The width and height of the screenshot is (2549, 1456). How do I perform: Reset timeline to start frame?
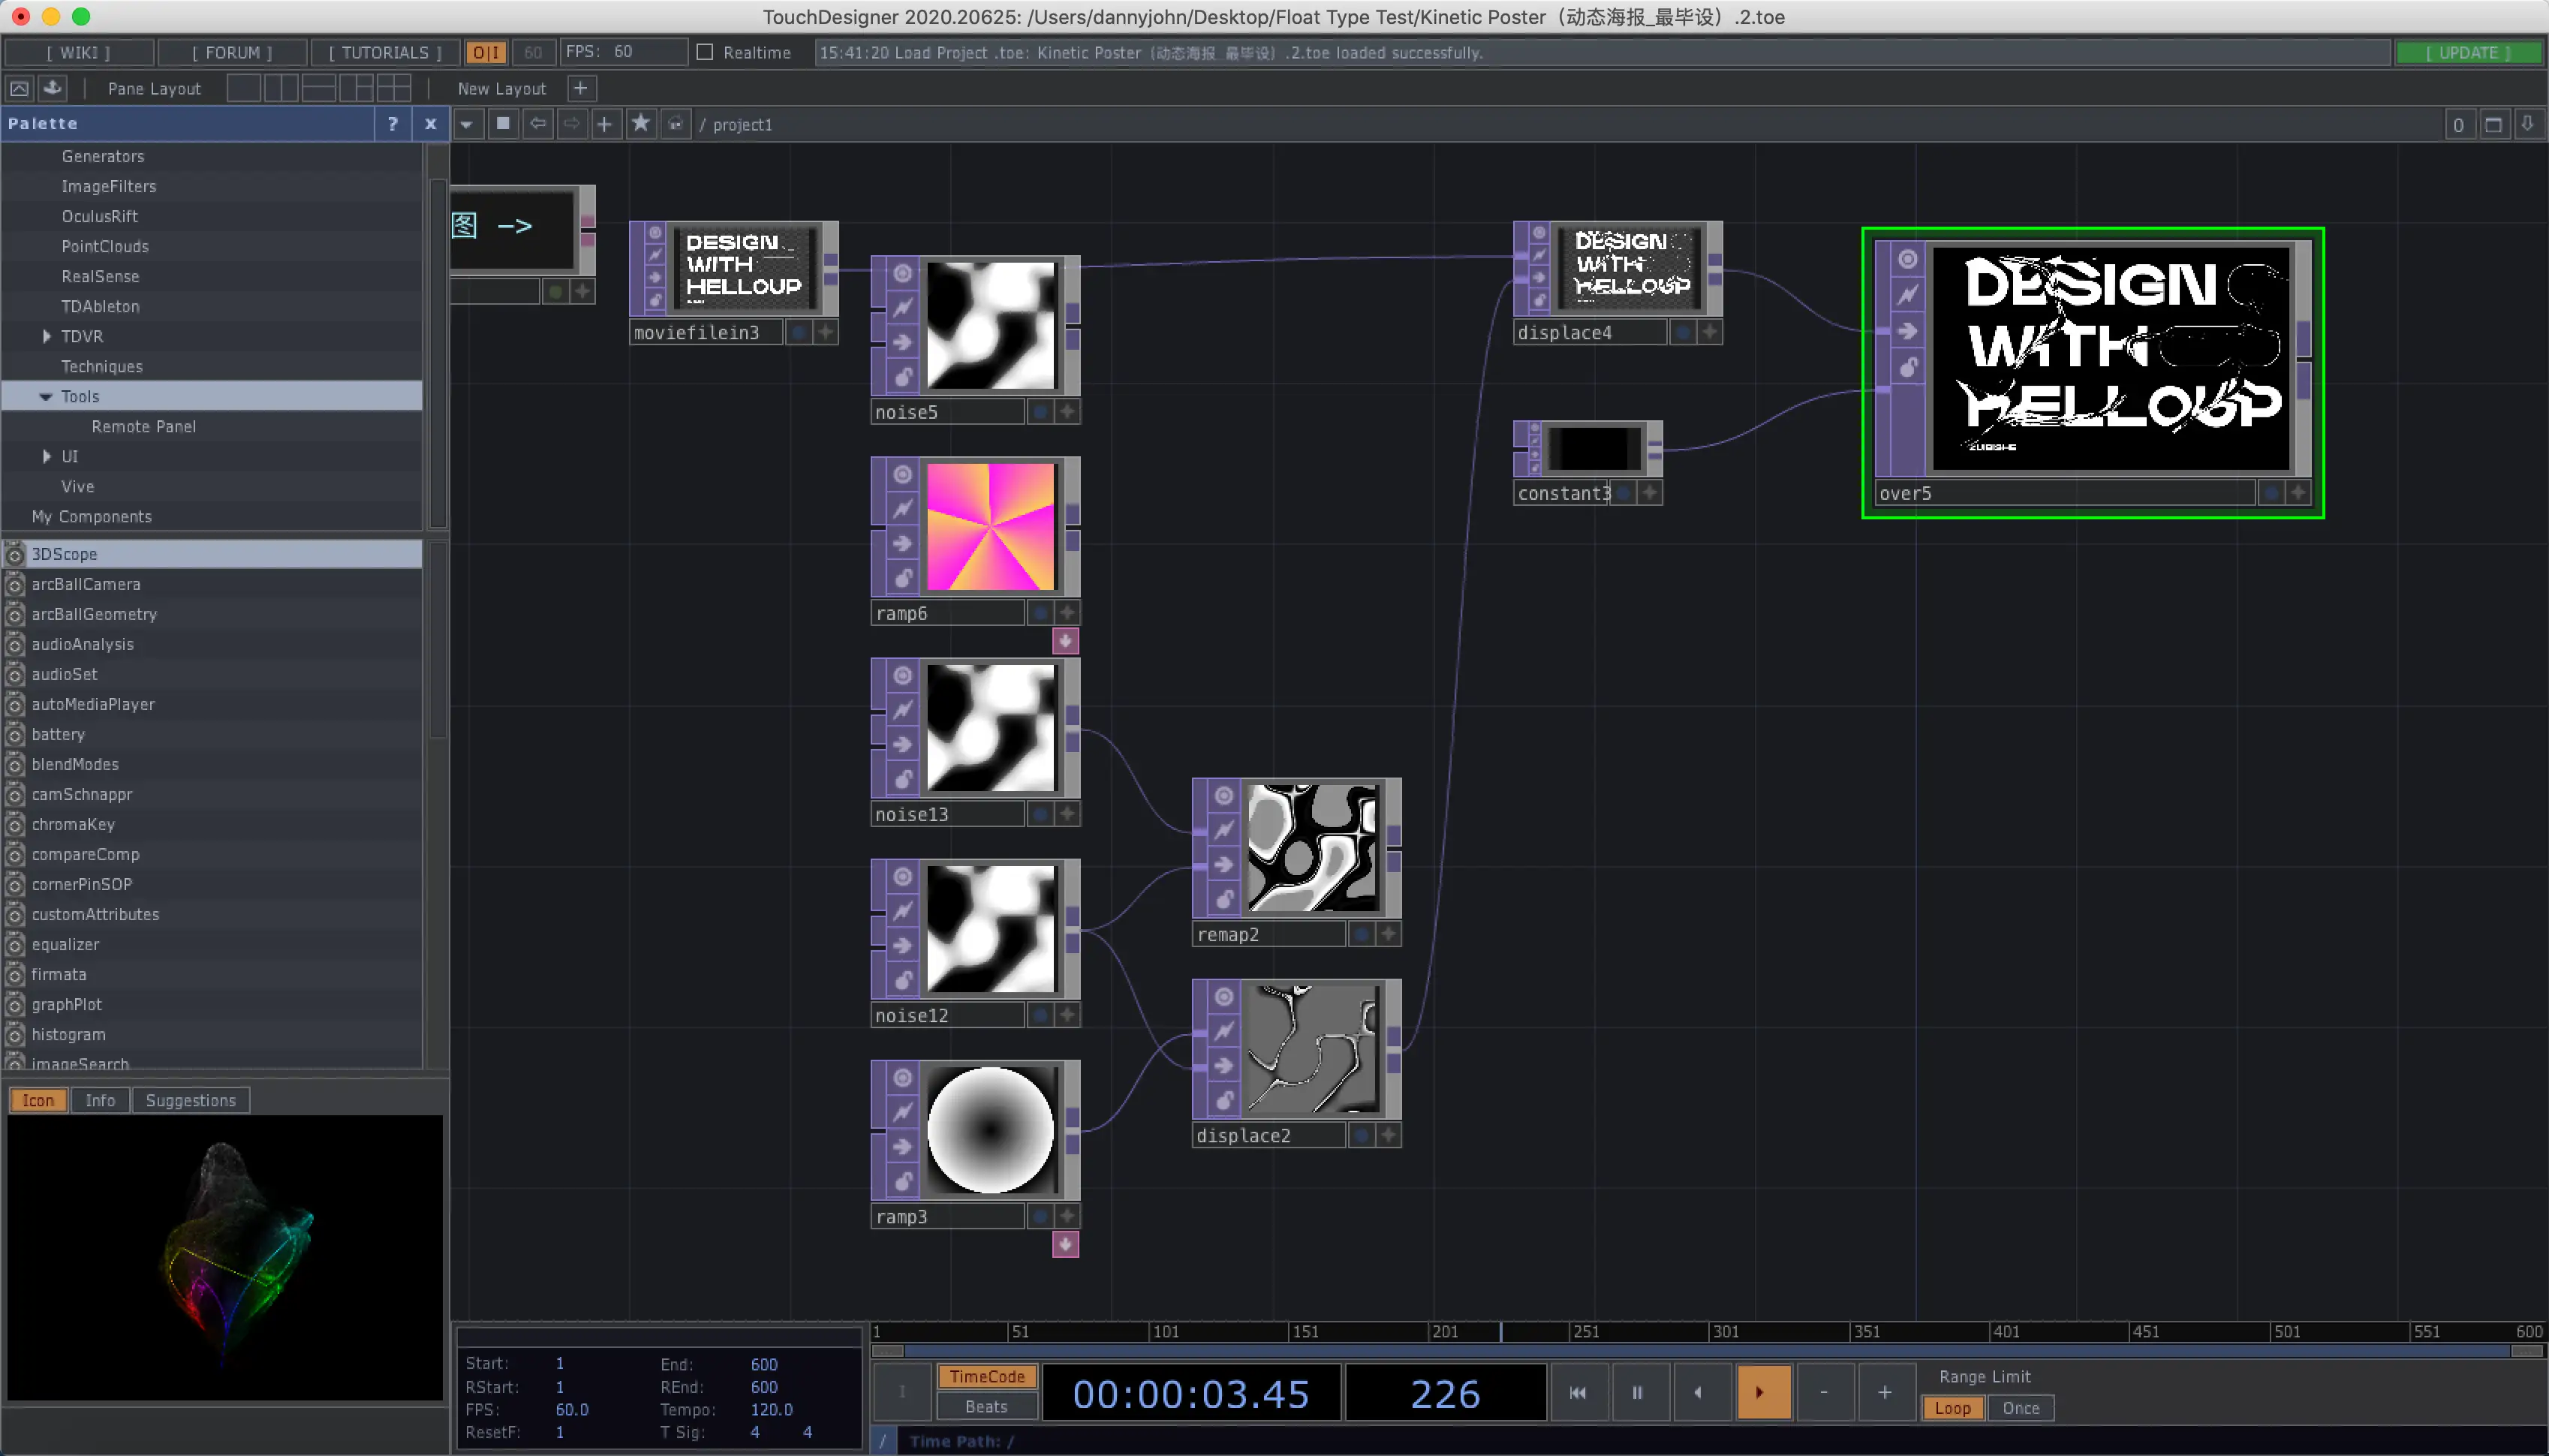[1578, 1392]
